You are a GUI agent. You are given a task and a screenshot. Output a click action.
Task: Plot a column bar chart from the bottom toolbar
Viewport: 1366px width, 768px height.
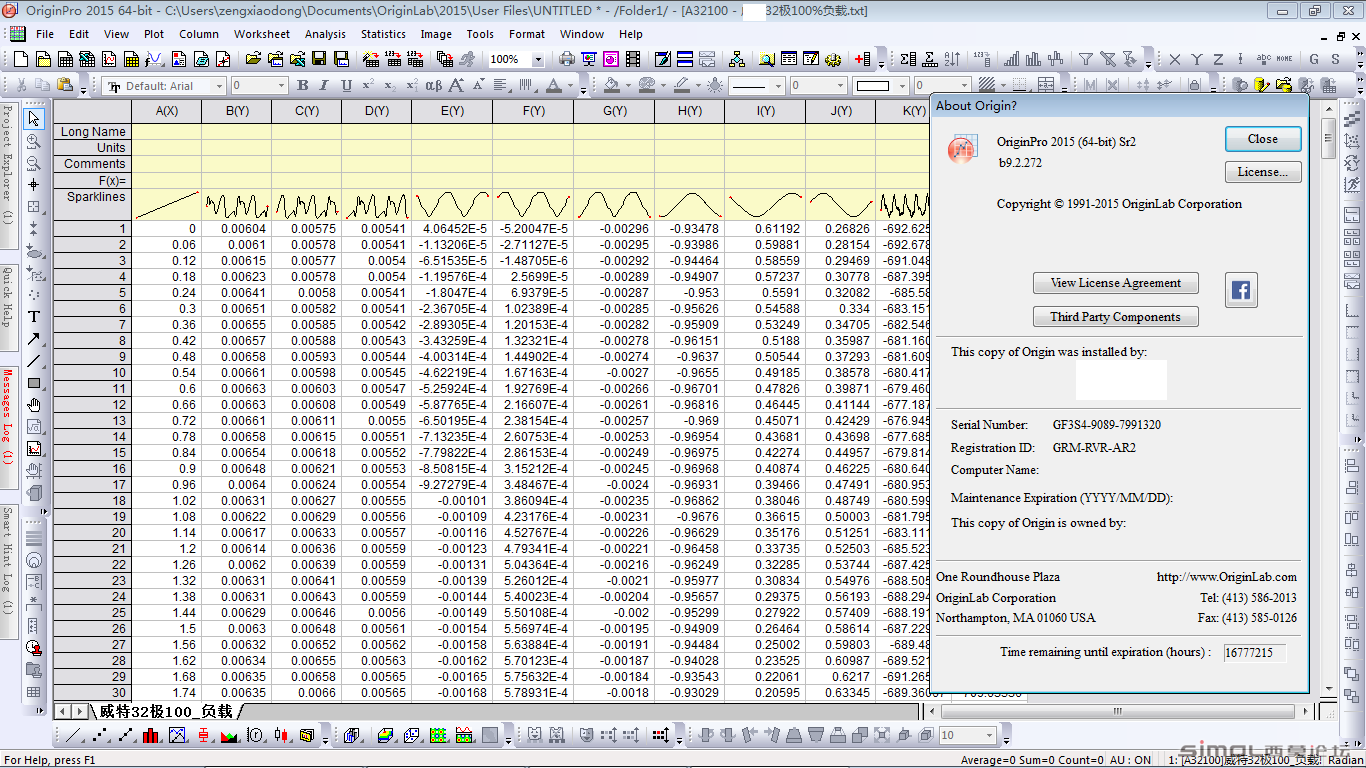coord(151,736)
